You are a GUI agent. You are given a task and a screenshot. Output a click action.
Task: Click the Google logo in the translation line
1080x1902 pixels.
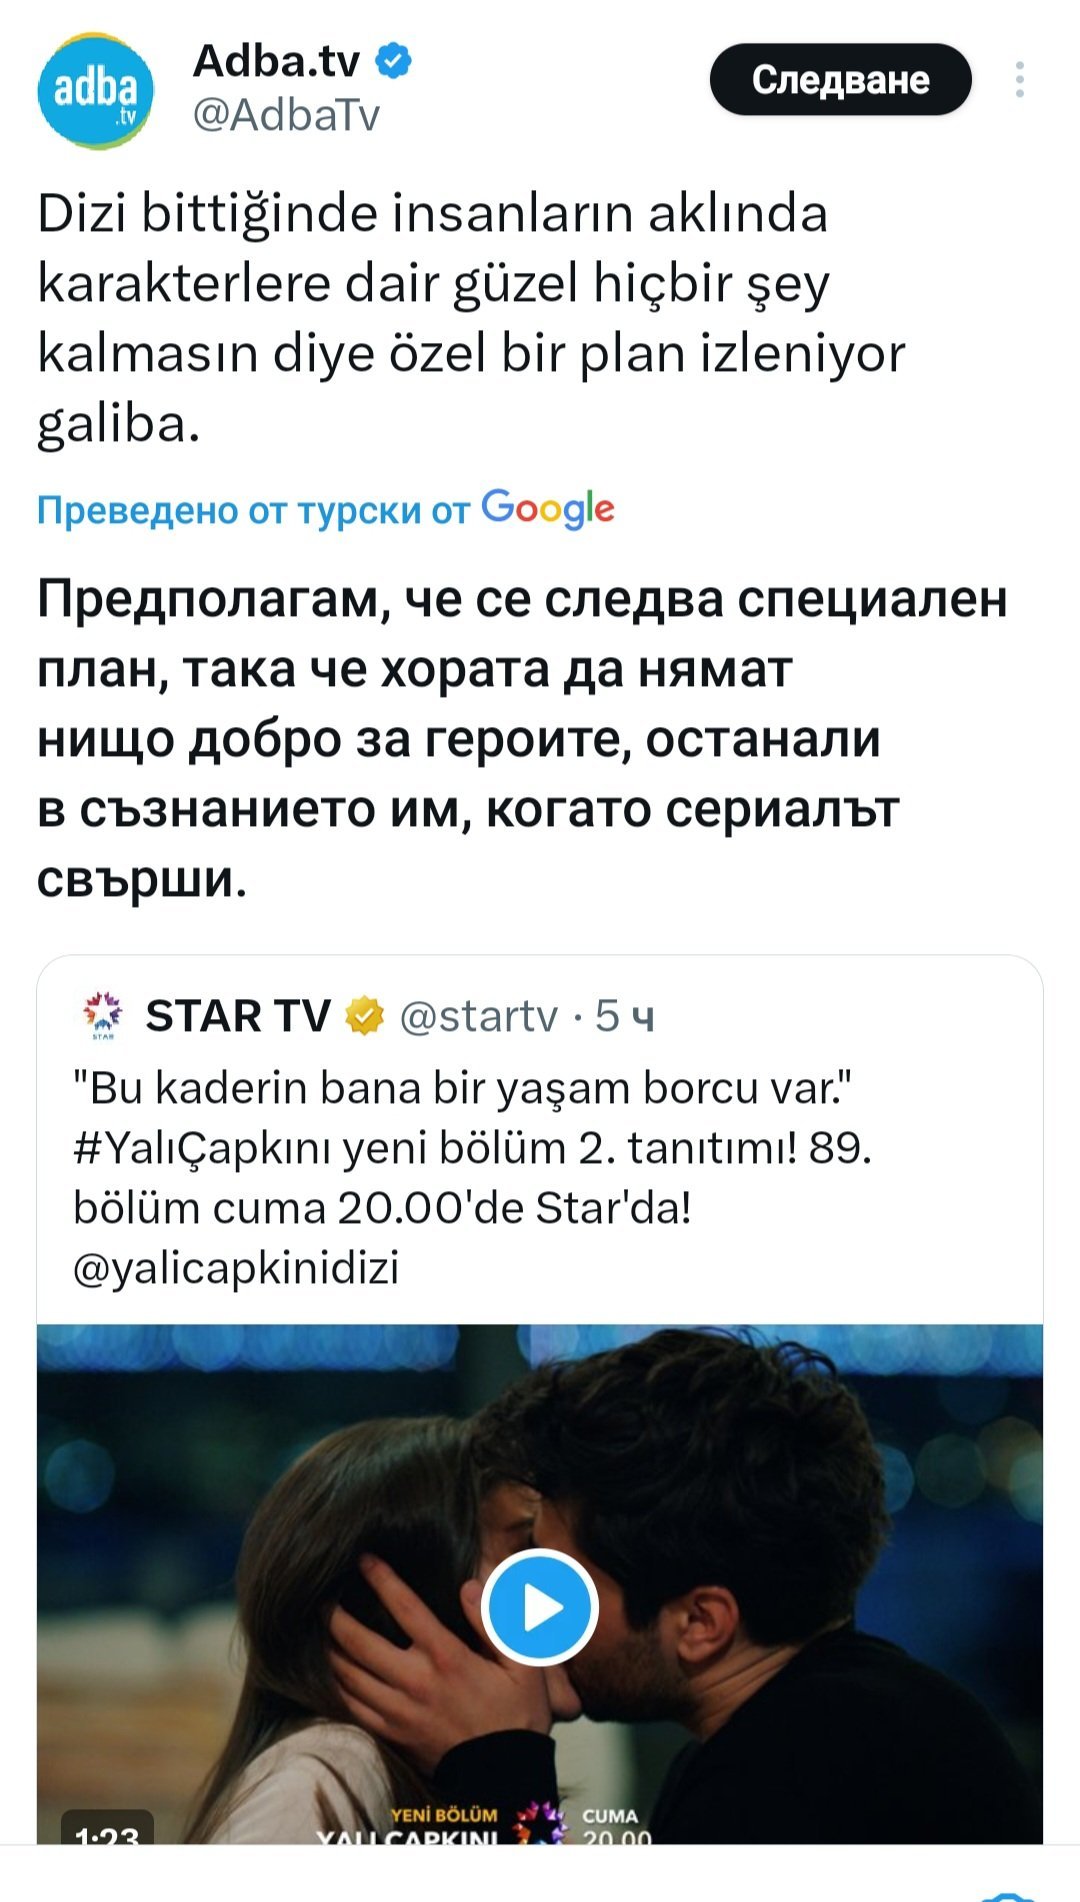547,508
